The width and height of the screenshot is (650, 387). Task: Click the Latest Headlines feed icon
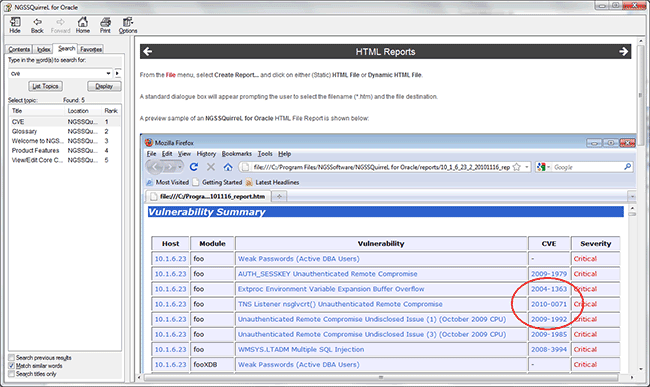[249, 182]
